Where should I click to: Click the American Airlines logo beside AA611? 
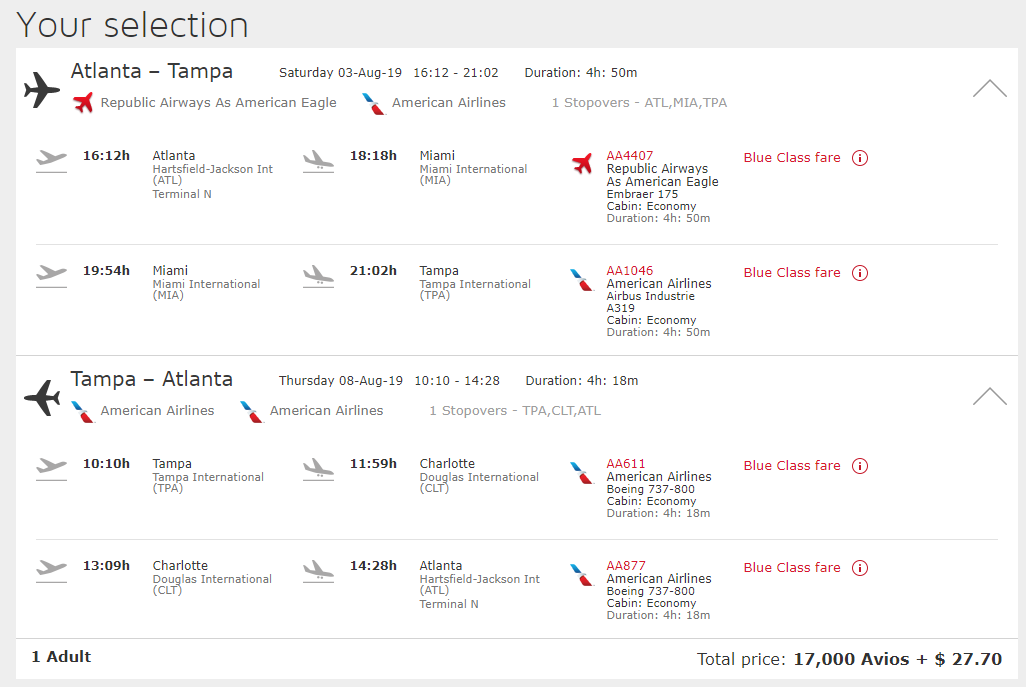(582, 472)
